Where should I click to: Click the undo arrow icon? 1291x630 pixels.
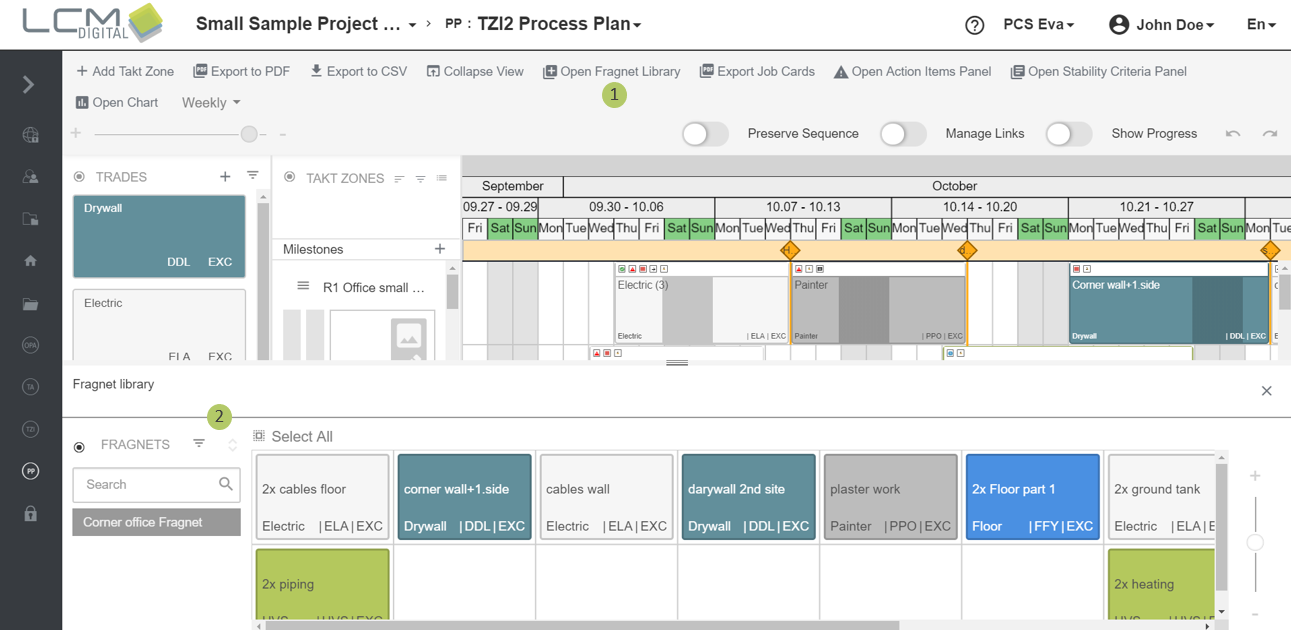pos(1233,134)
